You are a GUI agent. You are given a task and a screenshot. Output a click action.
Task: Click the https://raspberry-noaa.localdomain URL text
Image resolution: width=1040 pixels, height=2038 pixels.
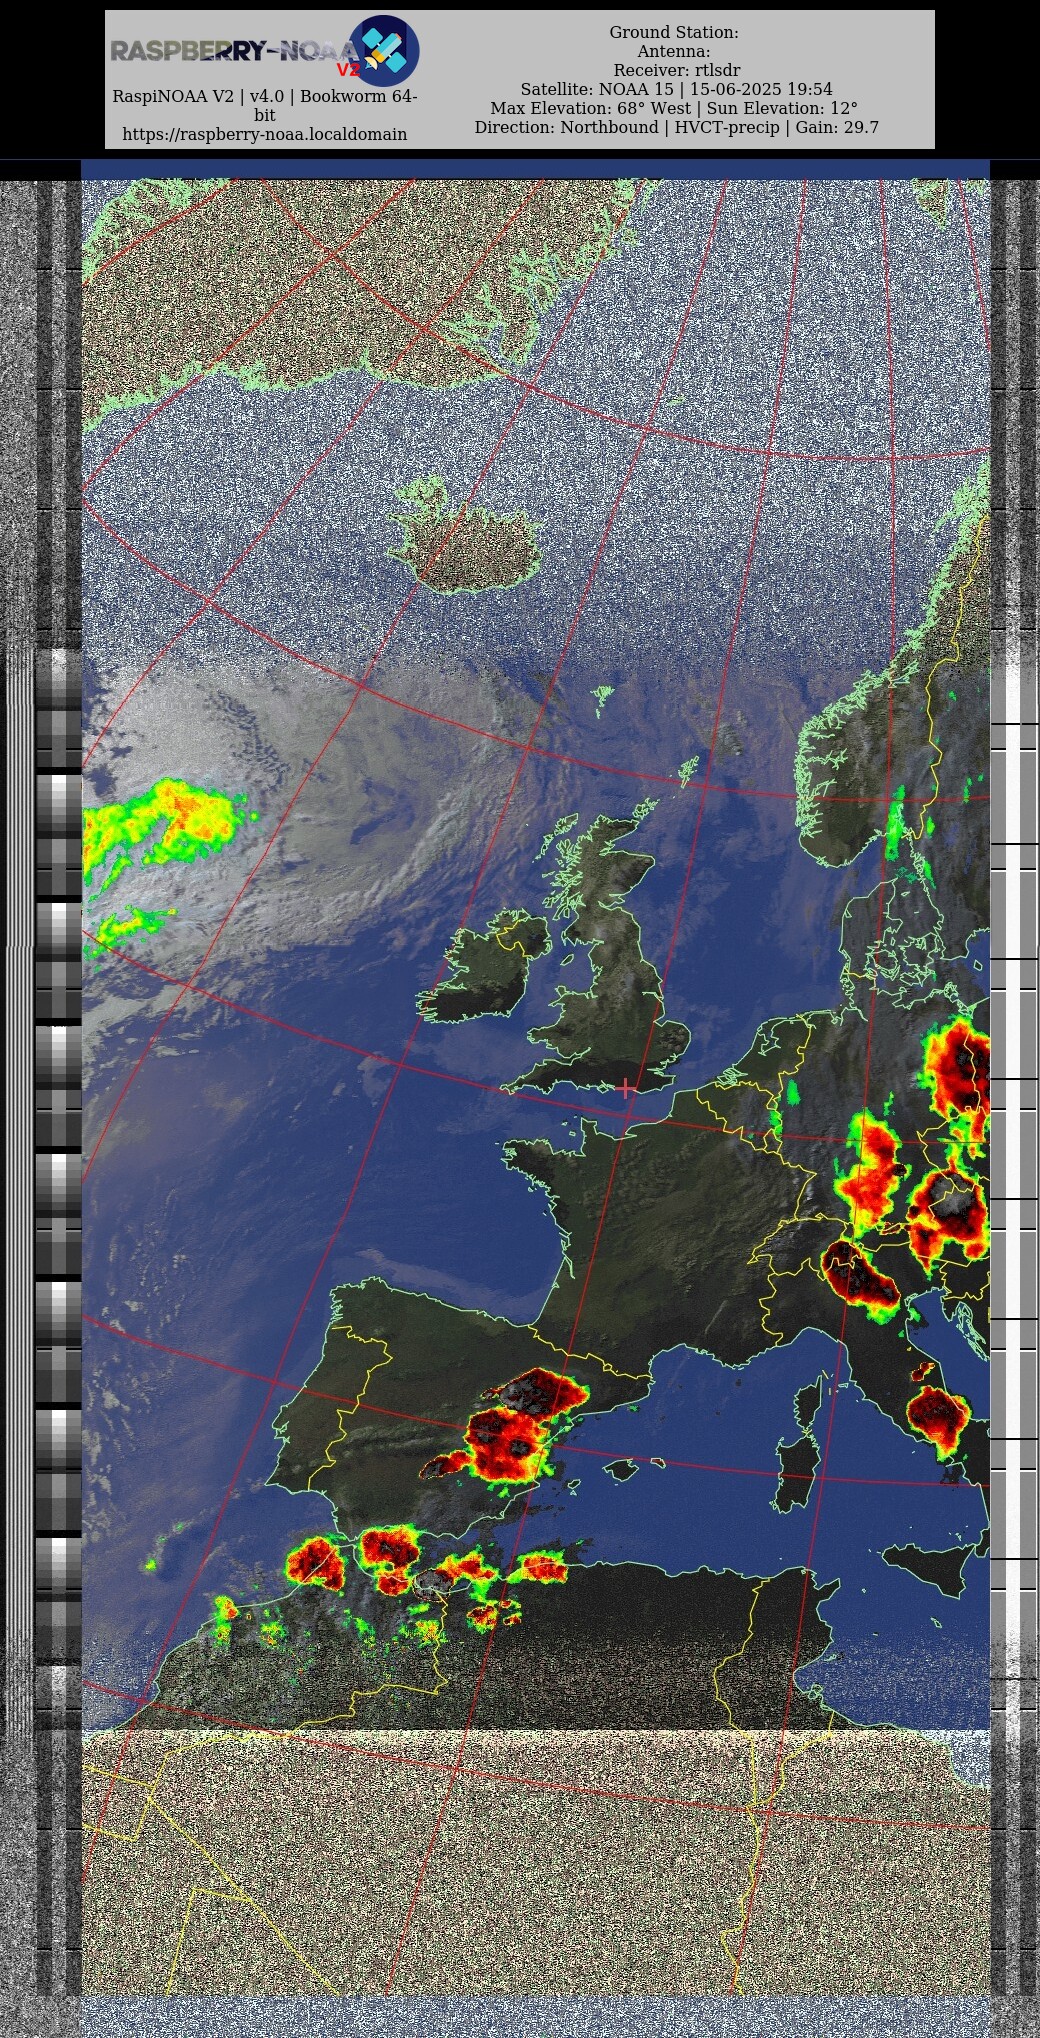click(x=265, y=134)
